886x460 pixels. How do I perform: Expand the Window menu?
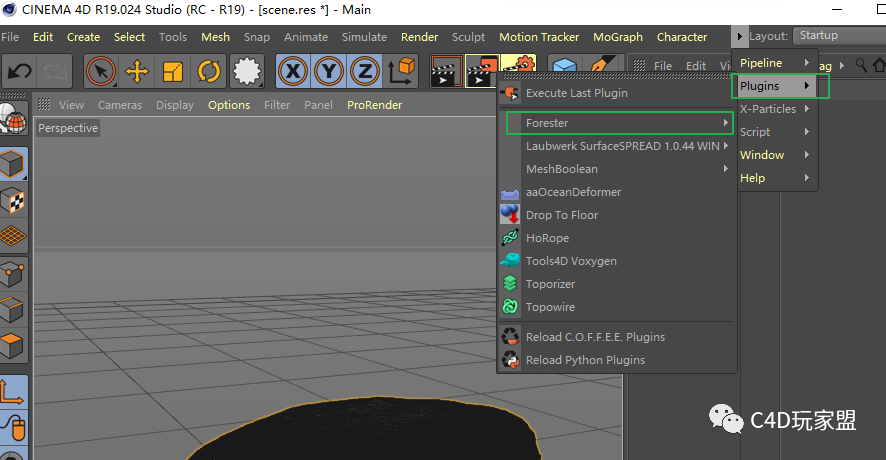[775, 155]
